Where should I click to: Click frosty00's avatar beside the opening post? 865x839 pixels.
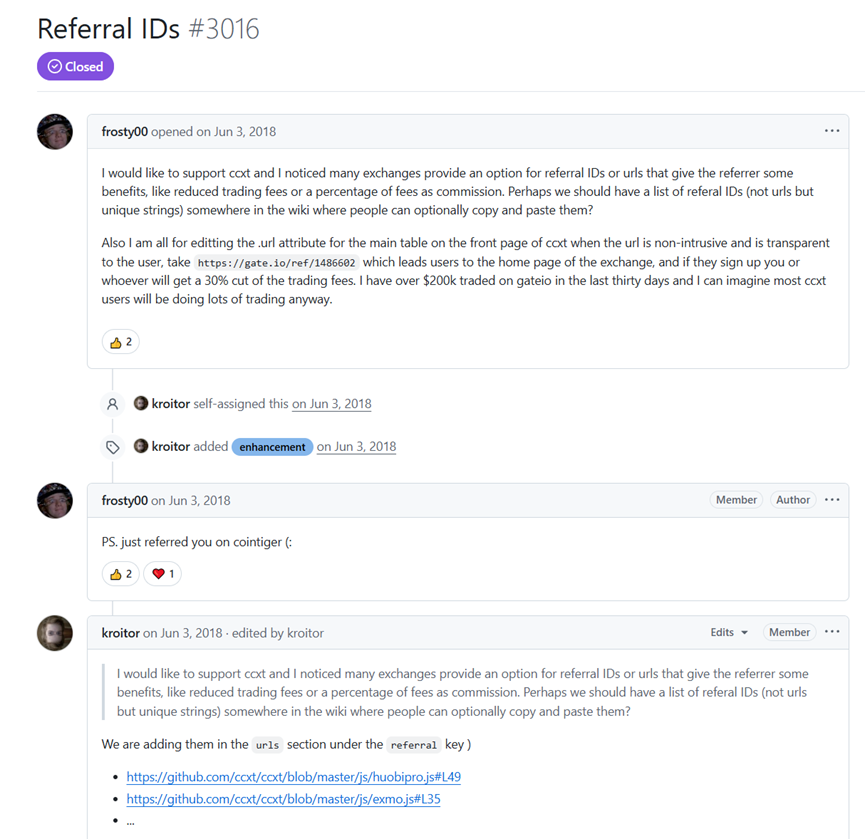point(55,132)
